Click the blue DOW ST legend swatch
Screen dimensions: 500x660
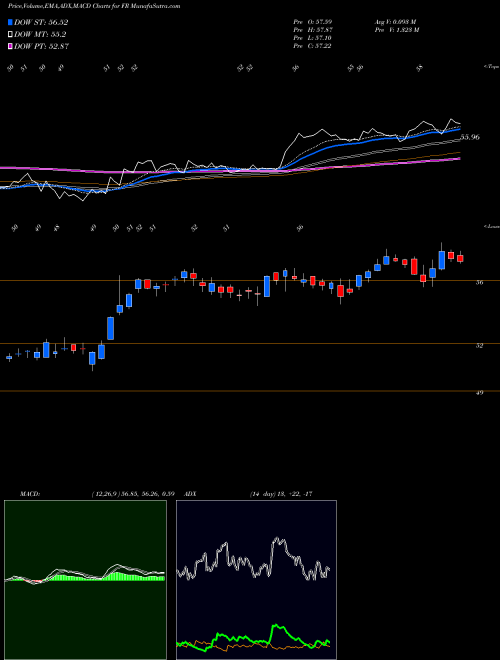[10, 22]
